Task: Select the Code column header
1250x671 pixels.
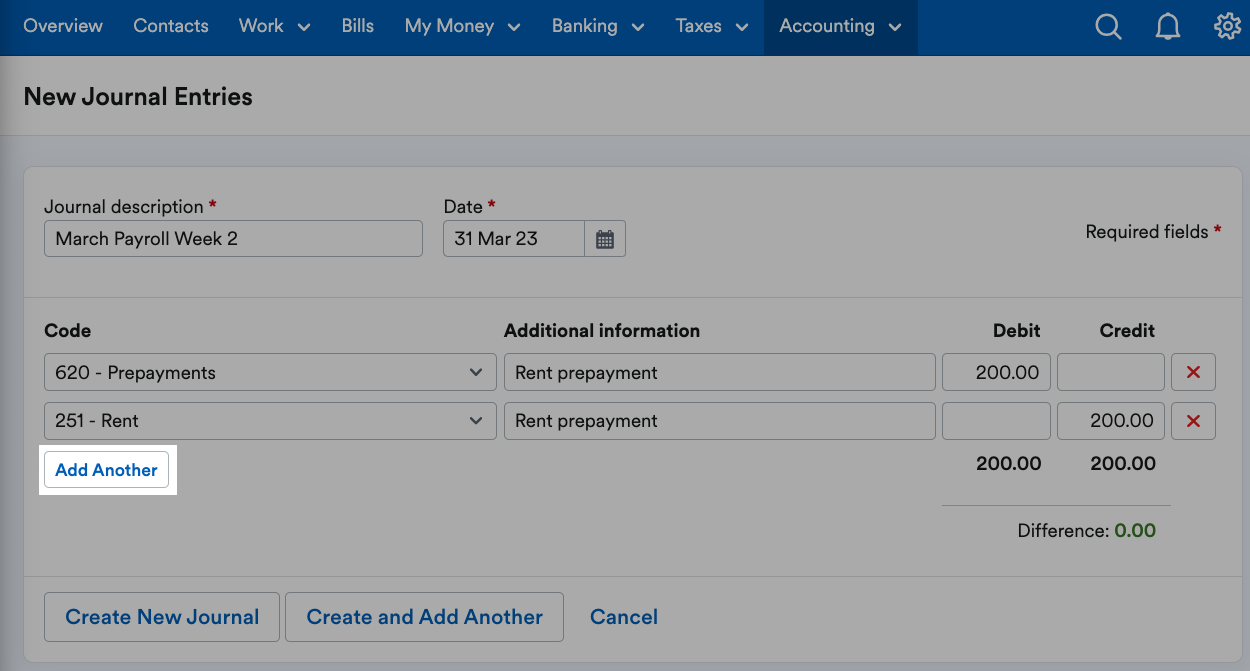Action: click(x=68, y=331)
